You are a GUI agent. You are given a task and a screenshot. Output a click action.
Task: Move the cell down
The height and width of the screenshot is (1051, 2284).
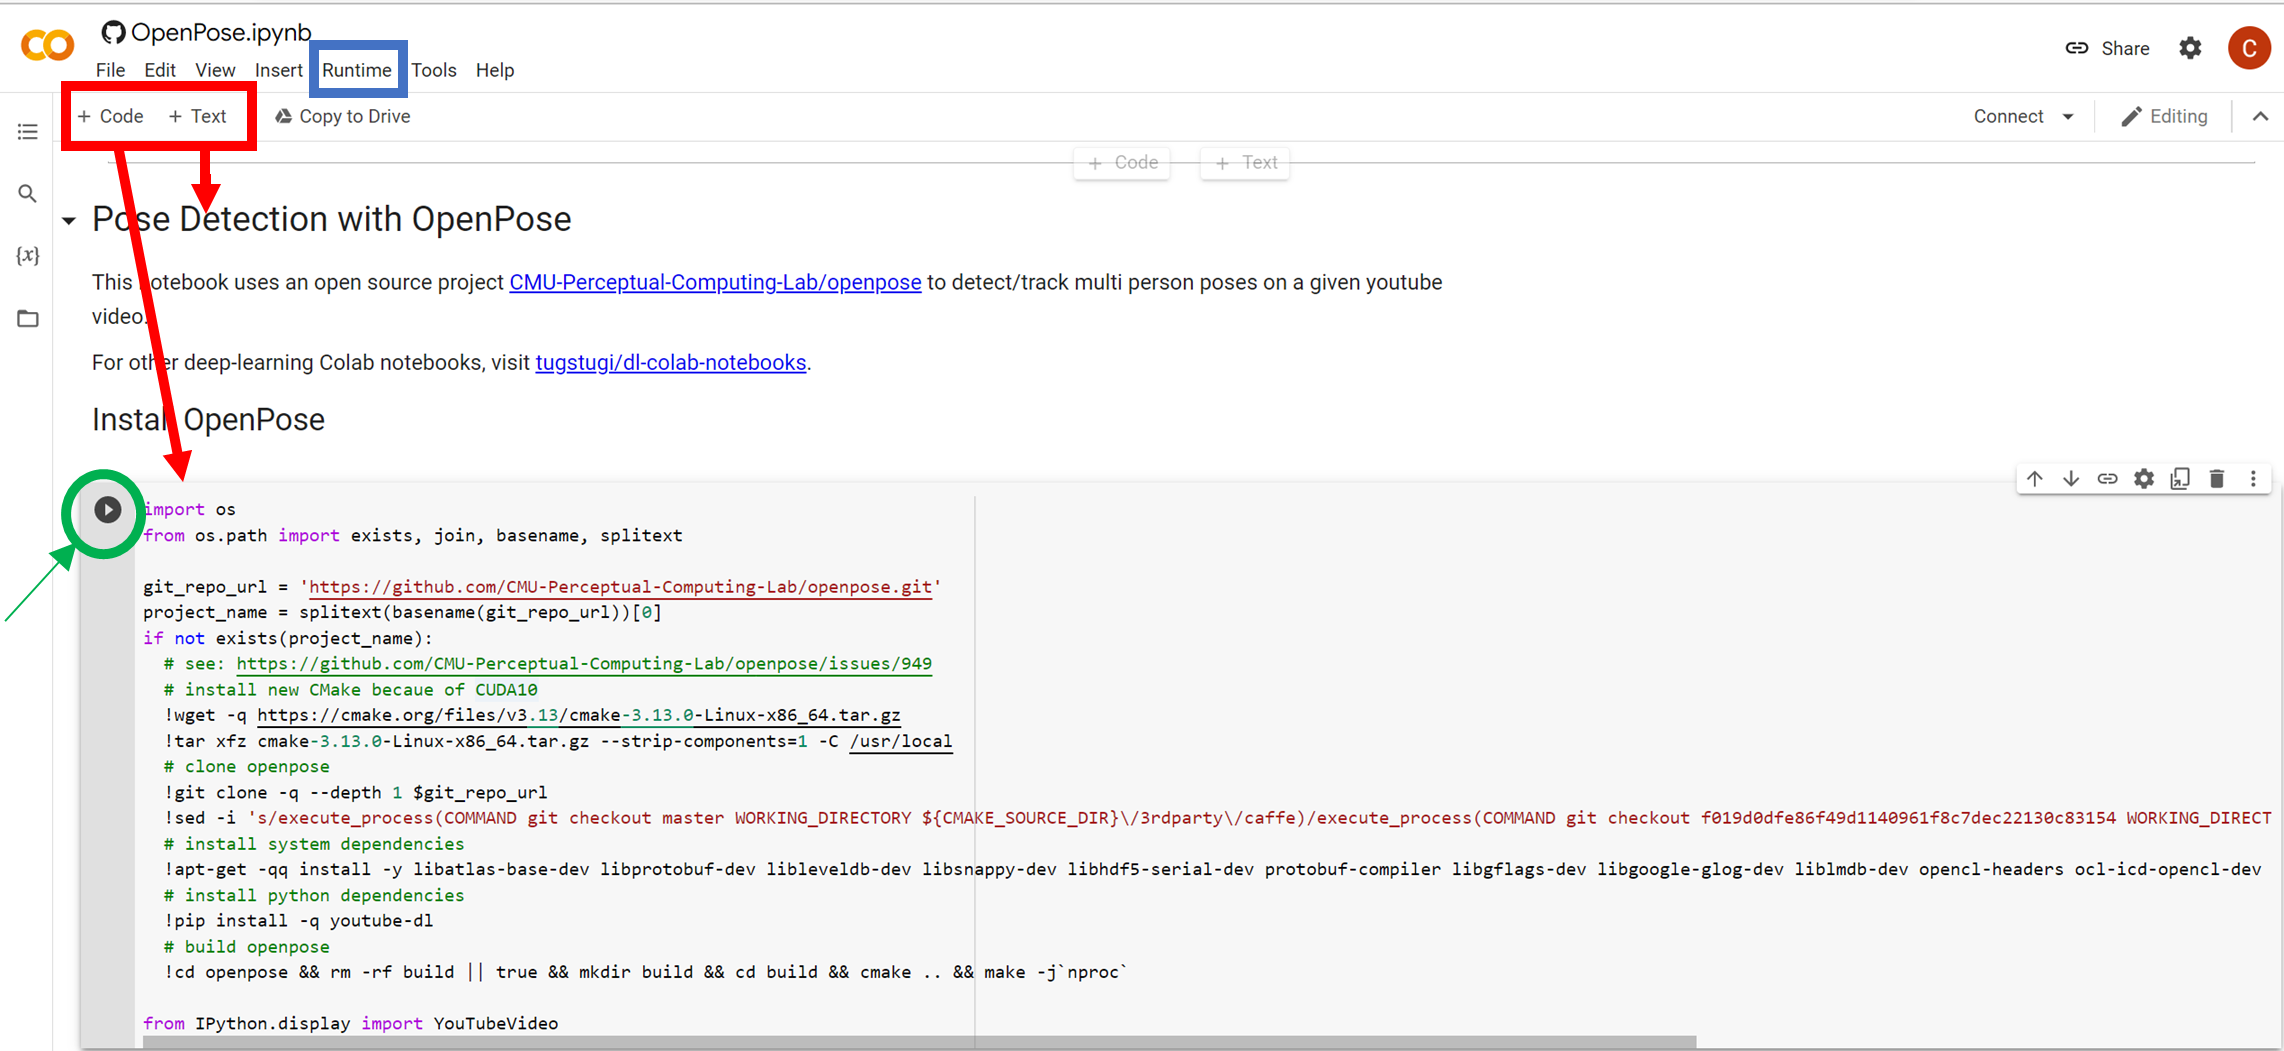[x=2071, y=479]
